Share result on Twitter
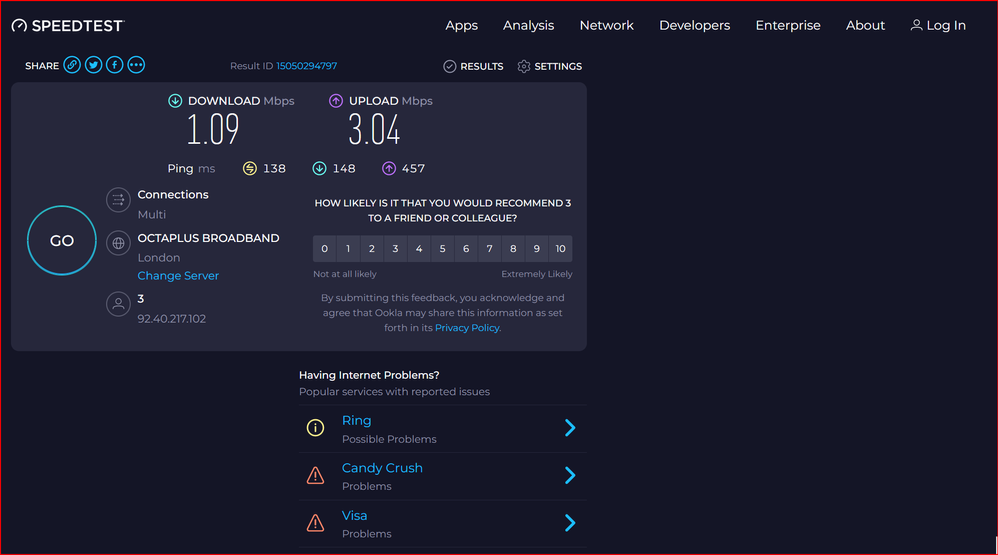998x555 pixels. click(x=94, y=65)
